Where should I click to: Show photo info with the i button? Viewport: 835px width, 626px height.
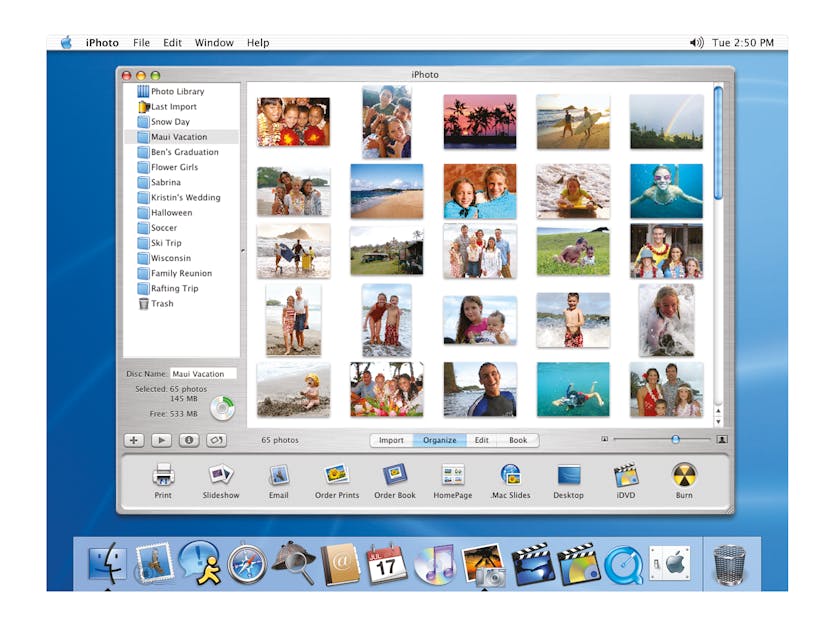pyautogui.click(x=188, y=440)
